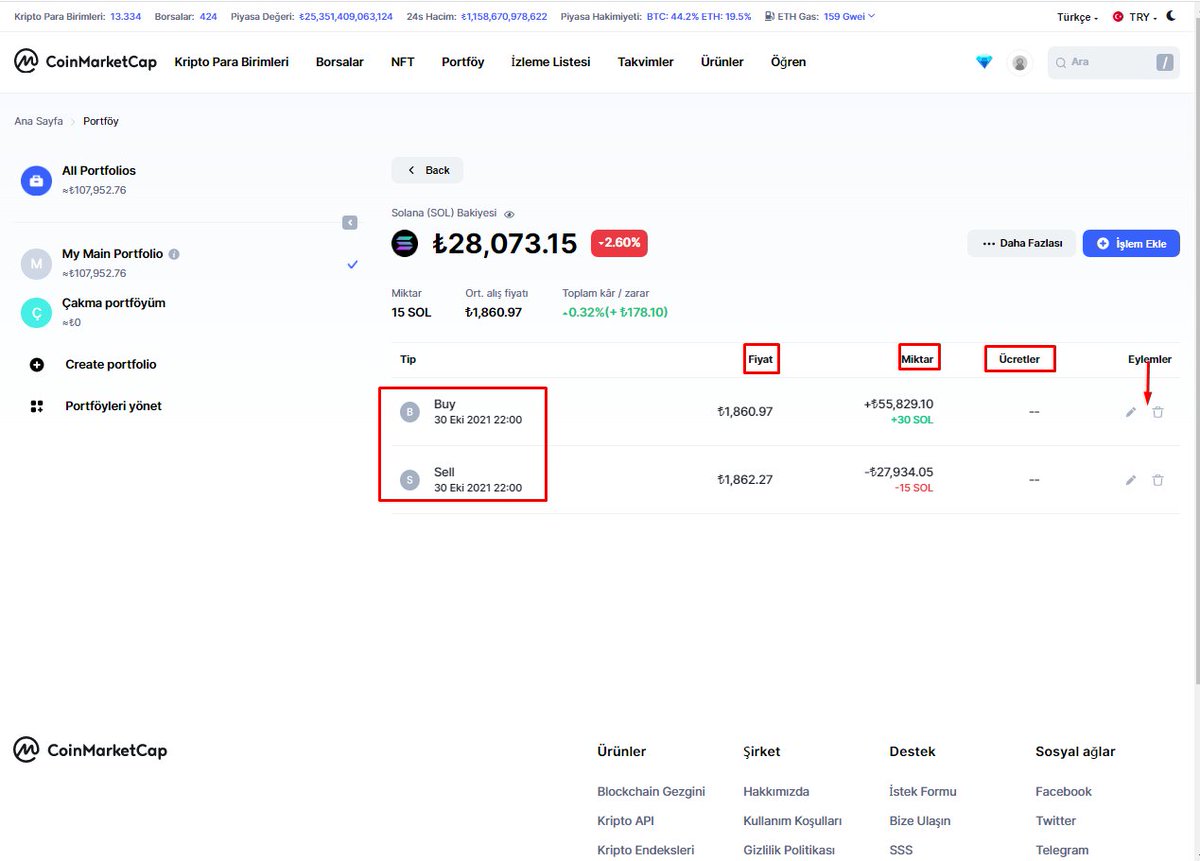Screen dimensions: 1200x861
Task: Open Kripto Para Birimleri menu
Action: (x=231, y=62)
